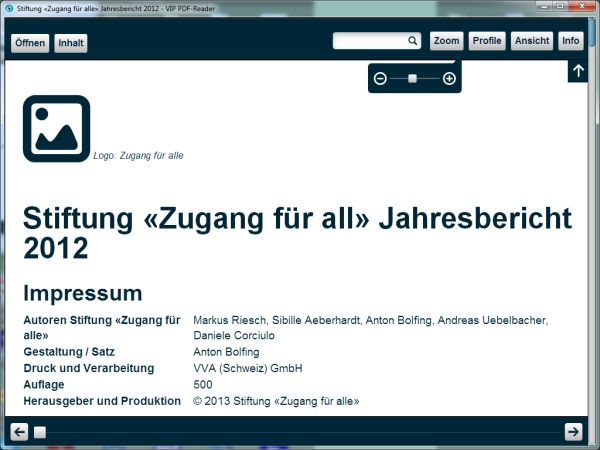Screen dimensions: 600x450
Task: Click 'Daniele Corciulo' author name
Action: coord(234,336)
